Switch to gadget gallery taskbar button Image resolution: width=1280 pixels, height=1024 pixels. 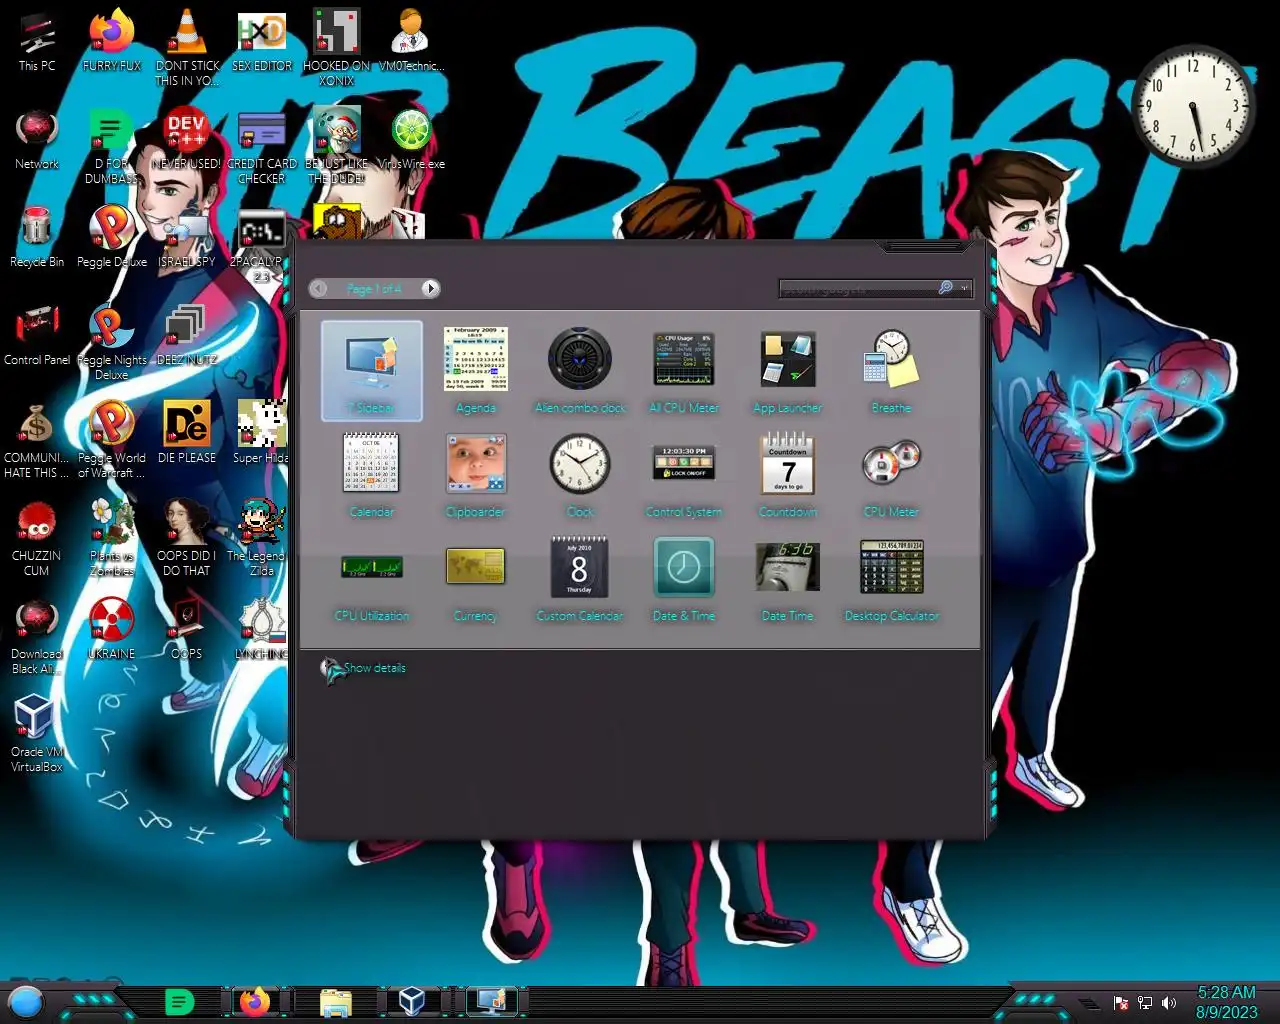pyautogui.click(x=492, y=1001)
